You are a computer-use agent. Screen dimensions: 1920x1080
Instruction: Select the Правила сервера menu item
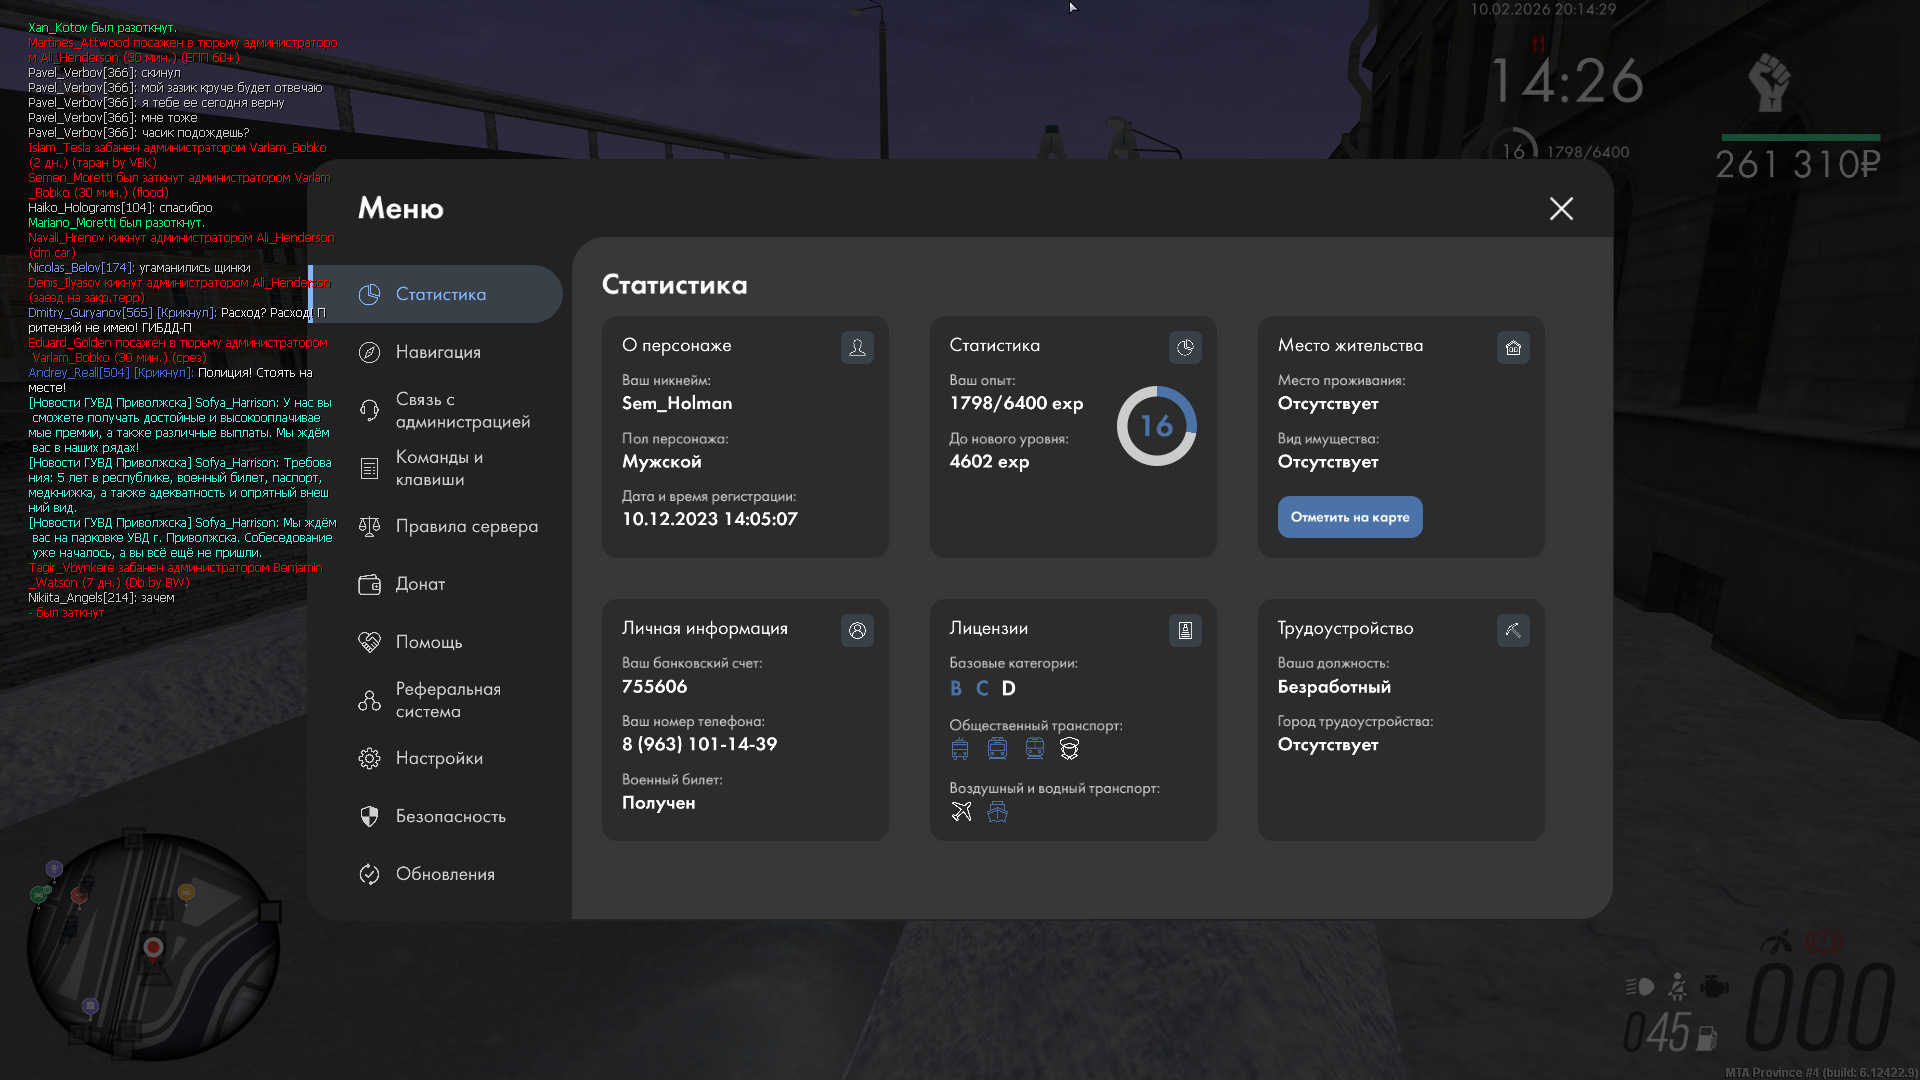pos(466,526)
